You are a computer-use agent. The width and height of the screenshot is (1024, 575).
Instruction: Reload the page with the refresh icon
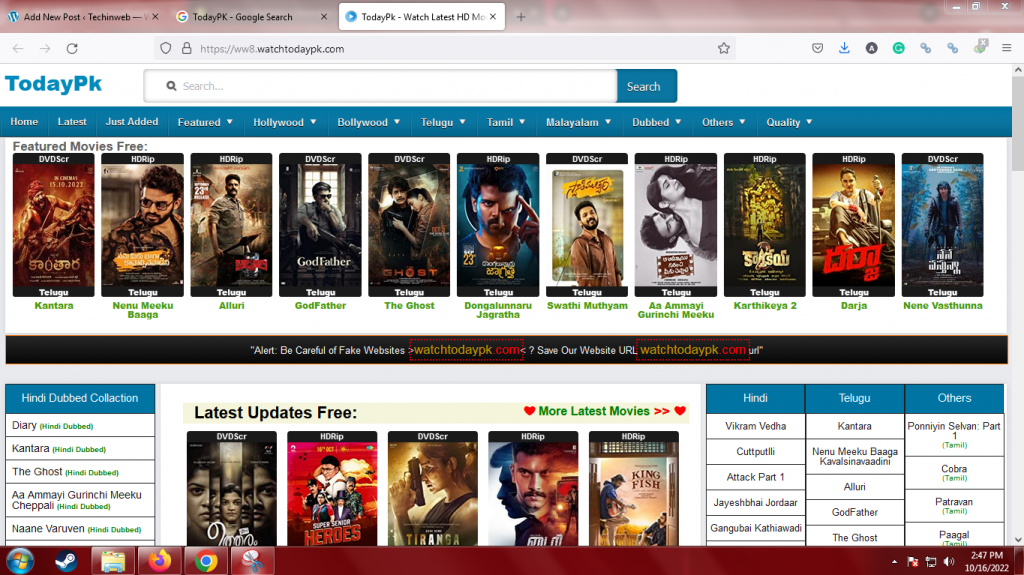tap(72, 48)
